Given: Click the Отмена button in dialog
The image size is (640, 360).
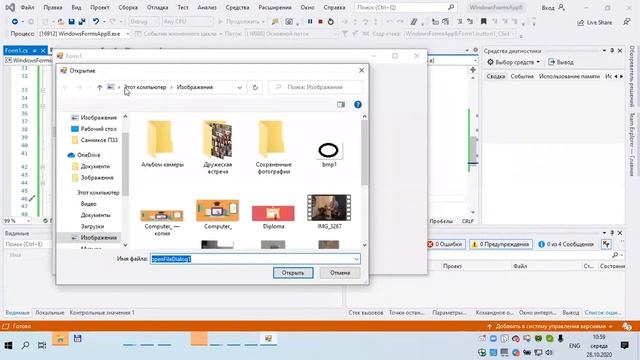Looking at the screenshot, I should [x=340, y=273].
